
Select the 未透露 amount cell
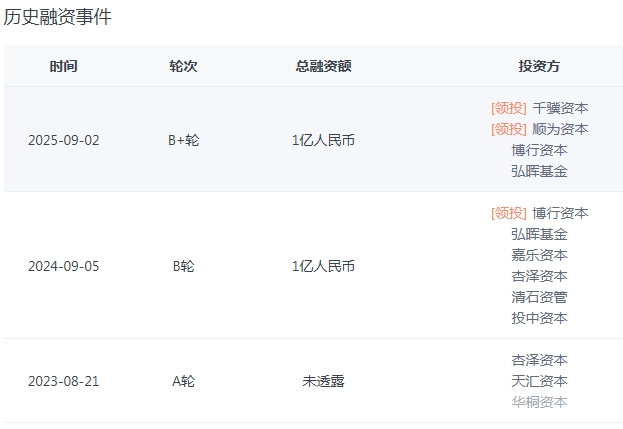point(323,381)
